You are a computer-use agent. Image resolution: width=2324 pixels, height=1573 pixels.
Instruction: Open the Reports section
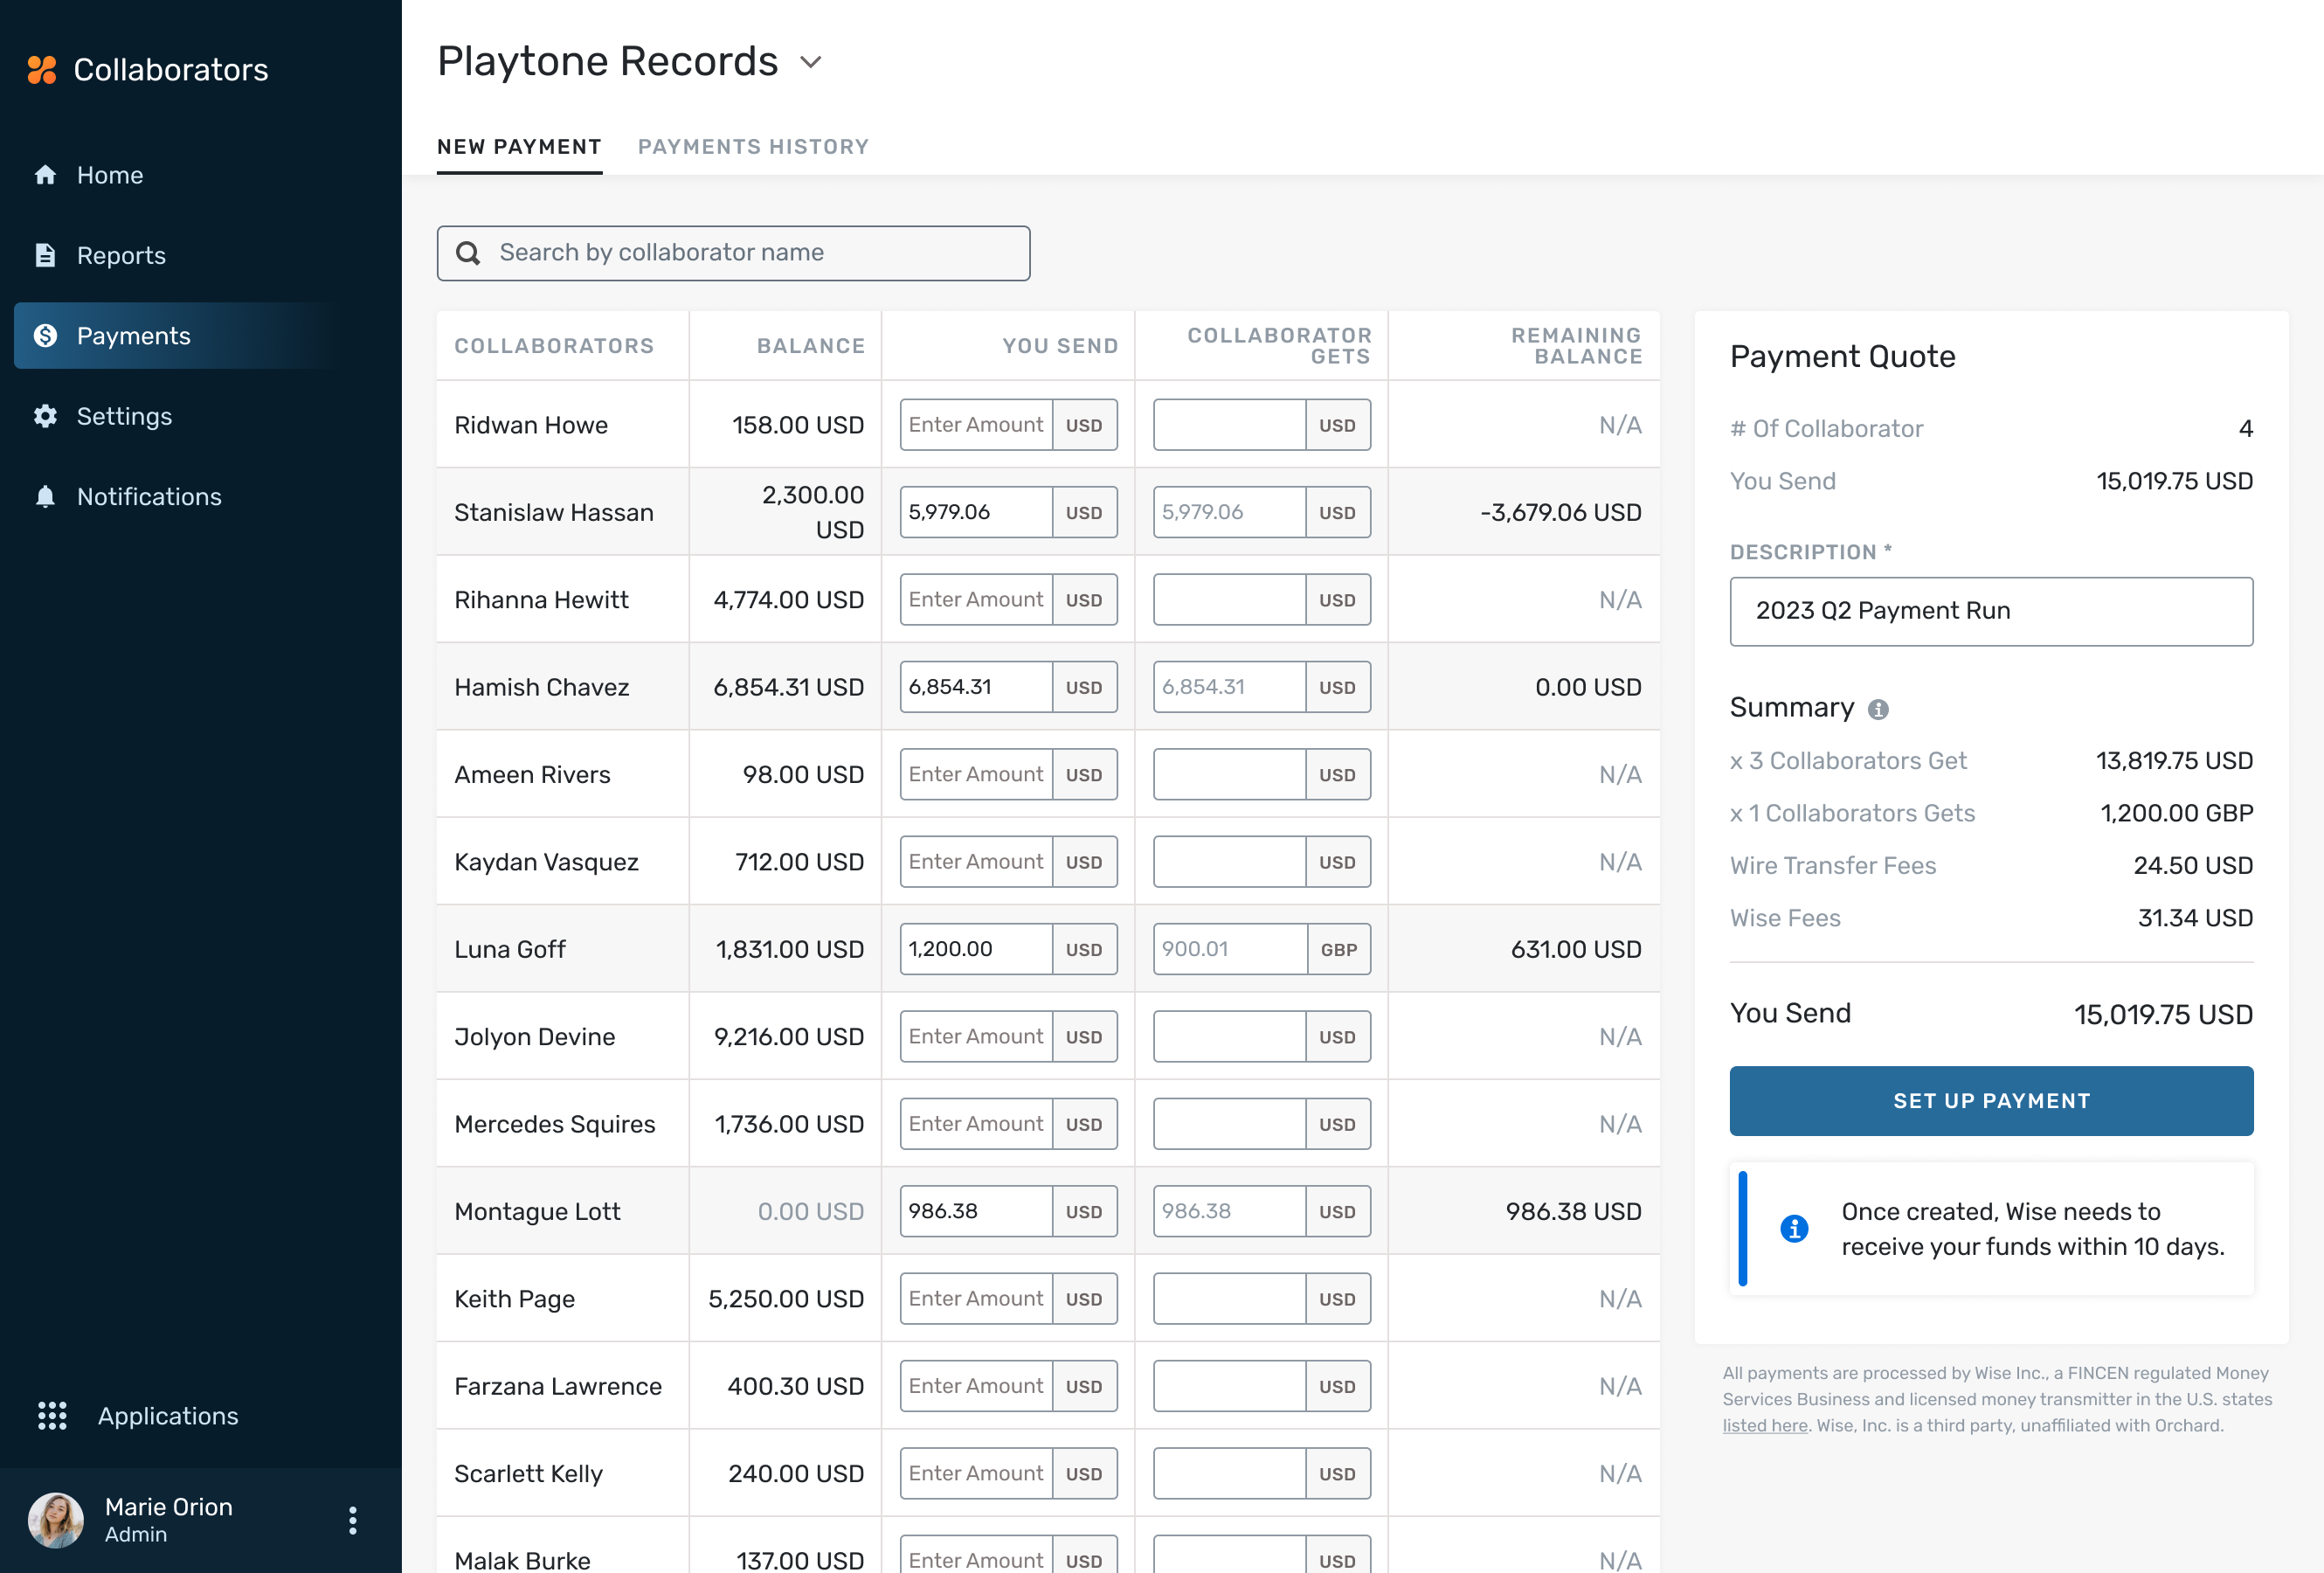[121, 255]
